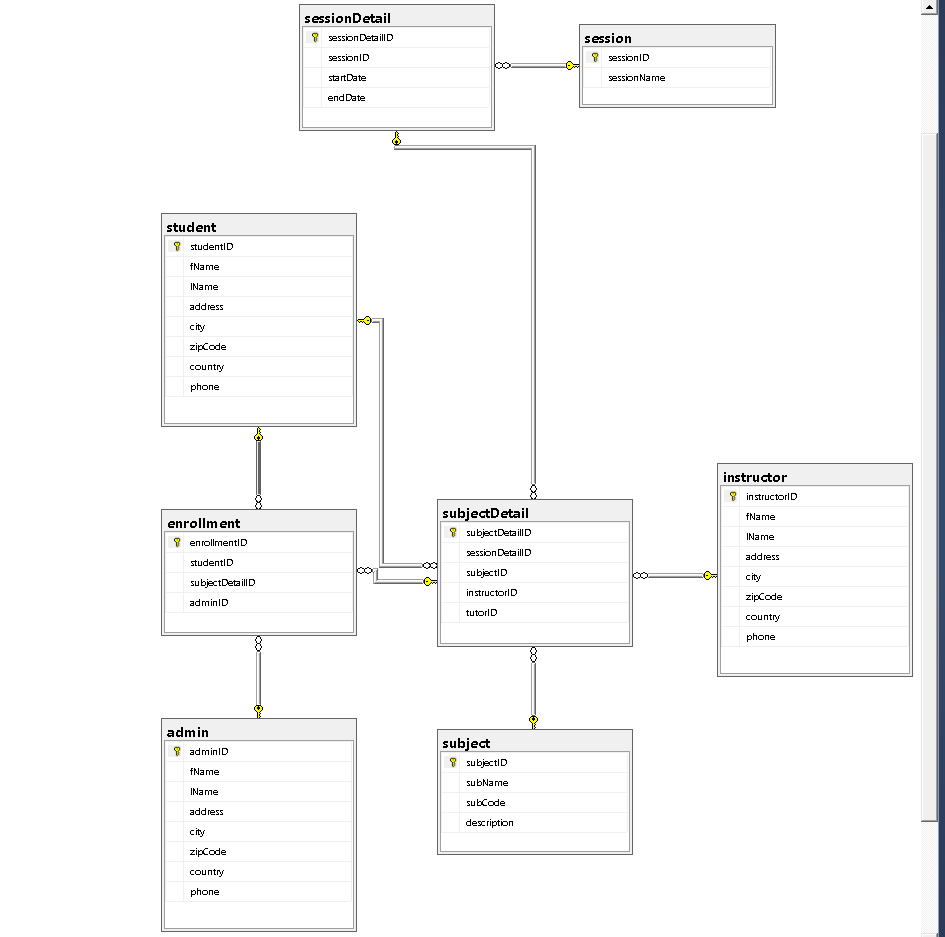The width and height of the screenshot is (945, 937).
Task: Select the subName column in subject table
Action: (485, 782)
